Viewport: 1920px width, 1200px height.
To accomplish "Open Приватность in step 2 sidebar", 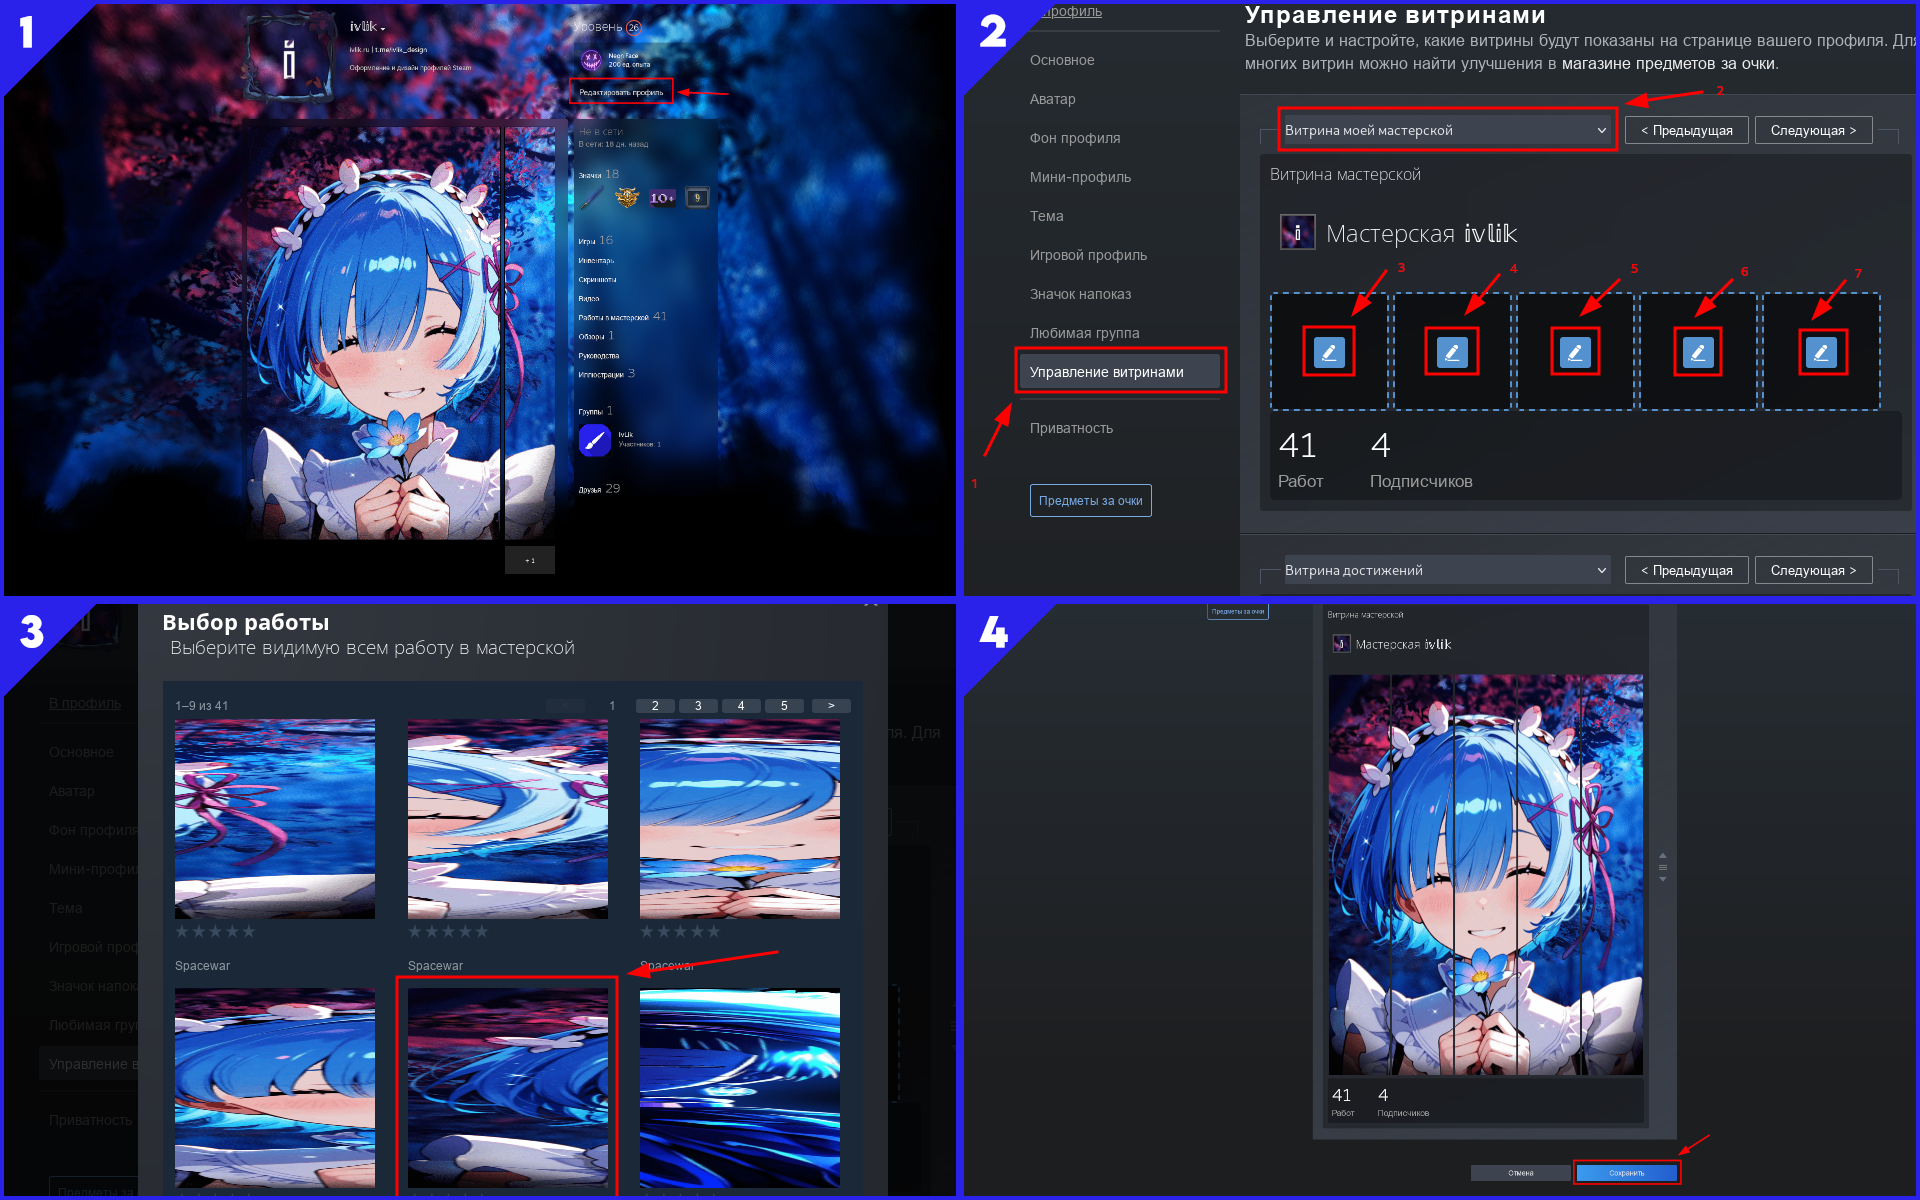I will 1071,428.
